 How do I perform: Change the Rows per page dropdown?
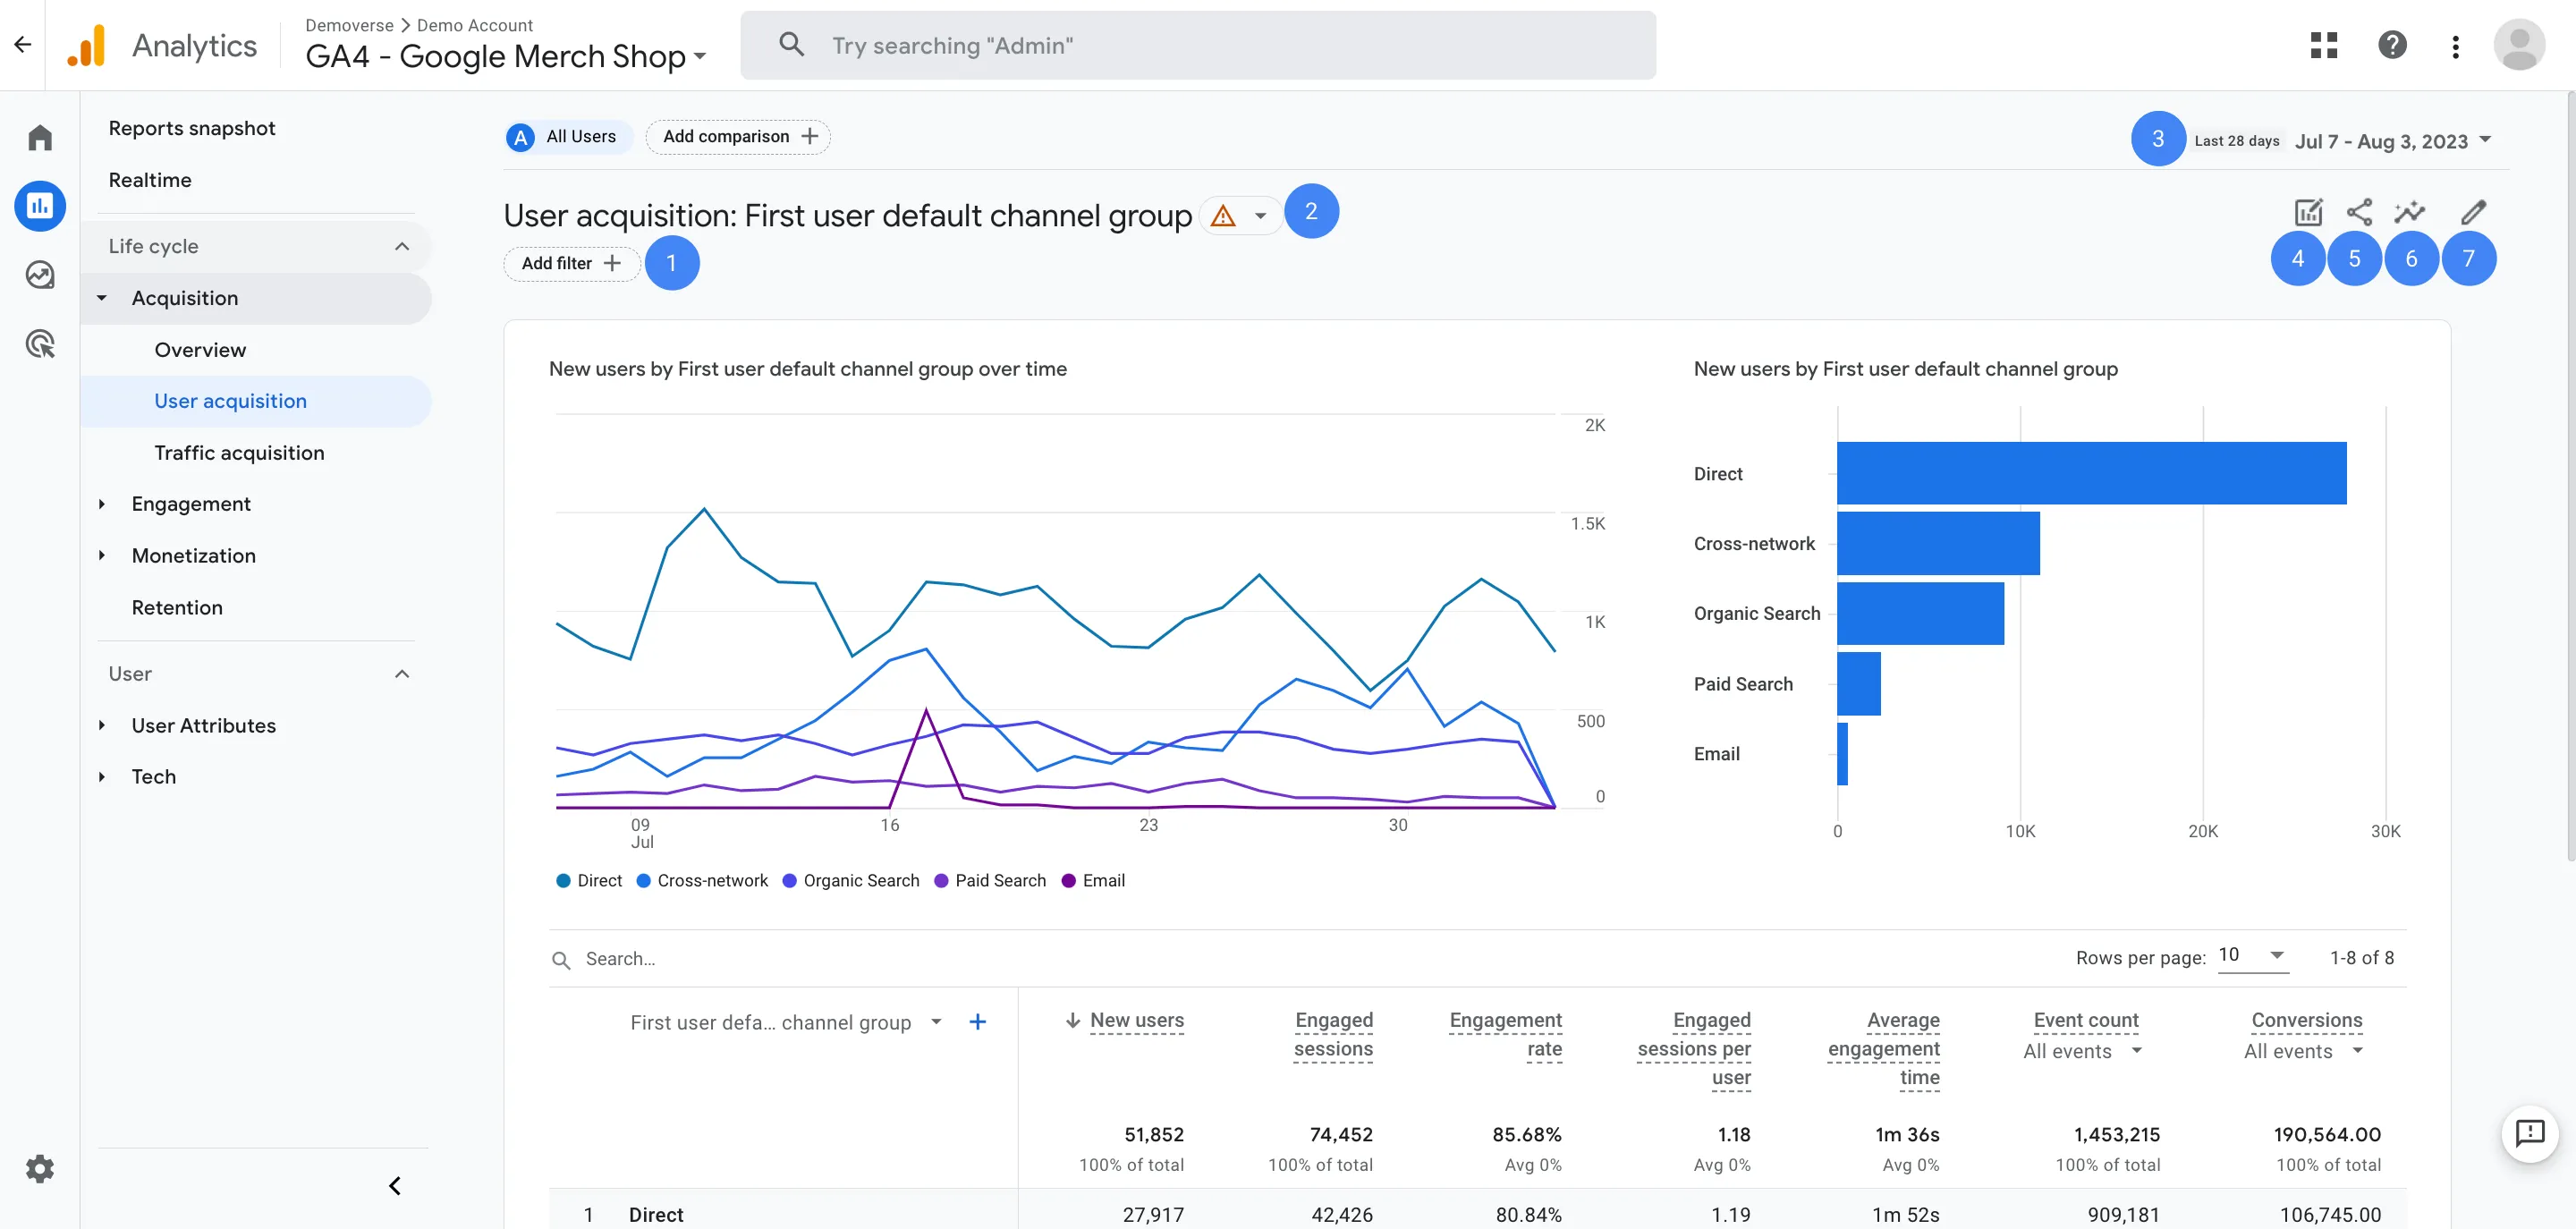2252,956
